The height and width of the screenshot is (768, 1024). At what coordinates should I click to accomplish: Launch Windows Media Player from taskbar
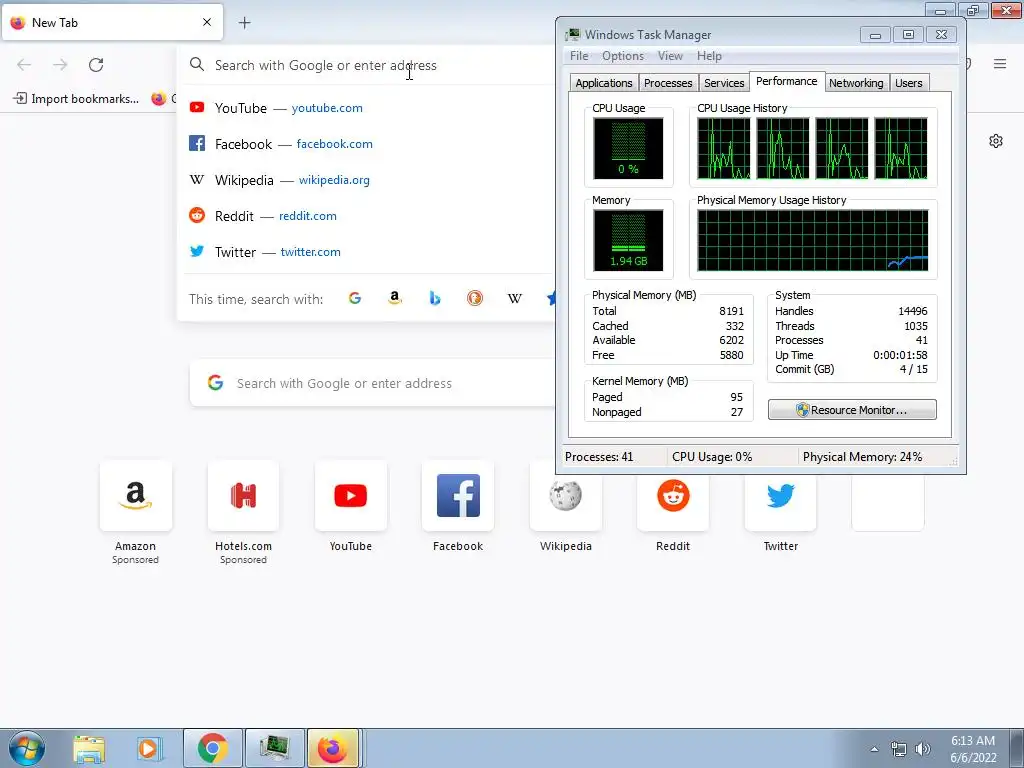[x=148, y=748]
